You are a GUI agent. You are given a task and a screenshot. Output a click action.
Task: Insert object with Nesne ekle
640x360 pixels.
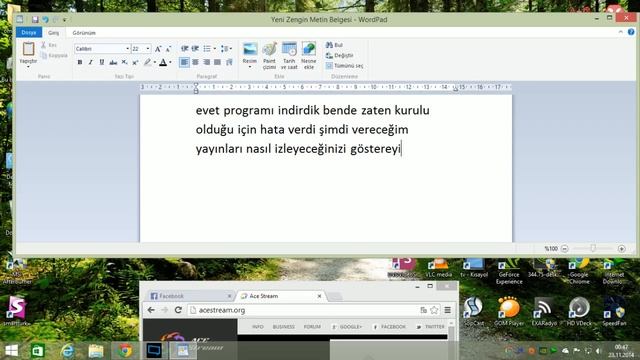tap(309, 56)
